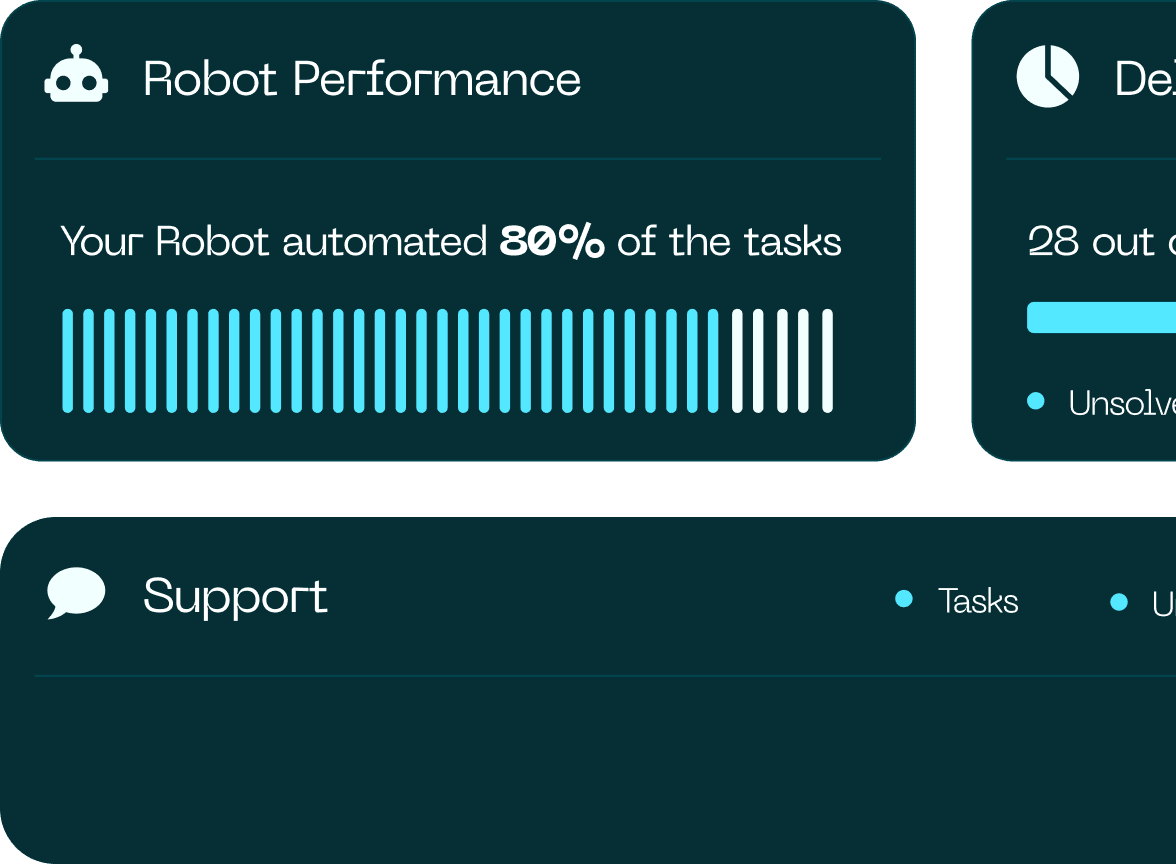Click the cut-off card title beside pie chart
Image resolution: width=1176 pixels, height=864 pixels.
[x=1145, y=79]
